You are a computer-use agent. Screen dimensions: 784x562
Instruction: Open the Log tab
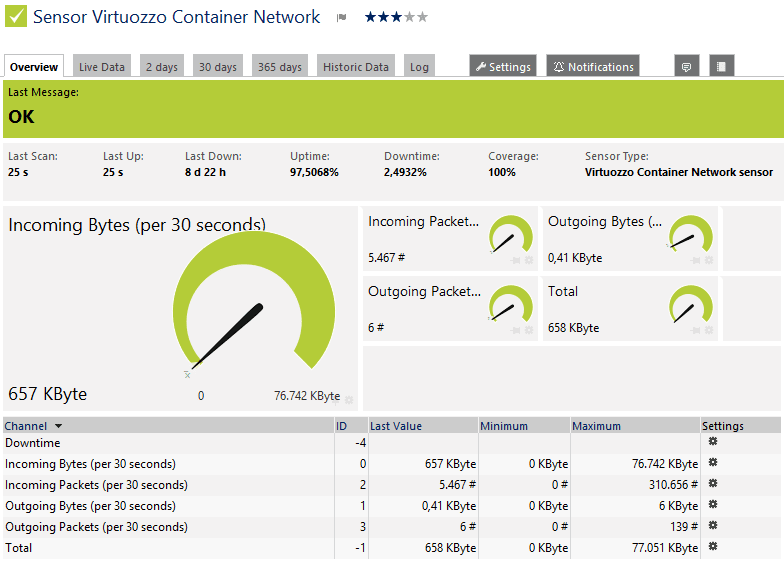tap(420, 66)
